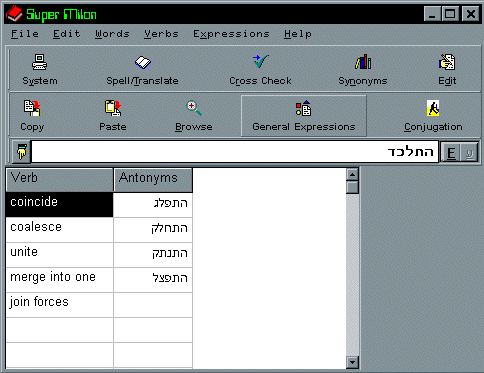Open the Words menu
The height and width of the screenshot is (373, 484).
[112, 34]
